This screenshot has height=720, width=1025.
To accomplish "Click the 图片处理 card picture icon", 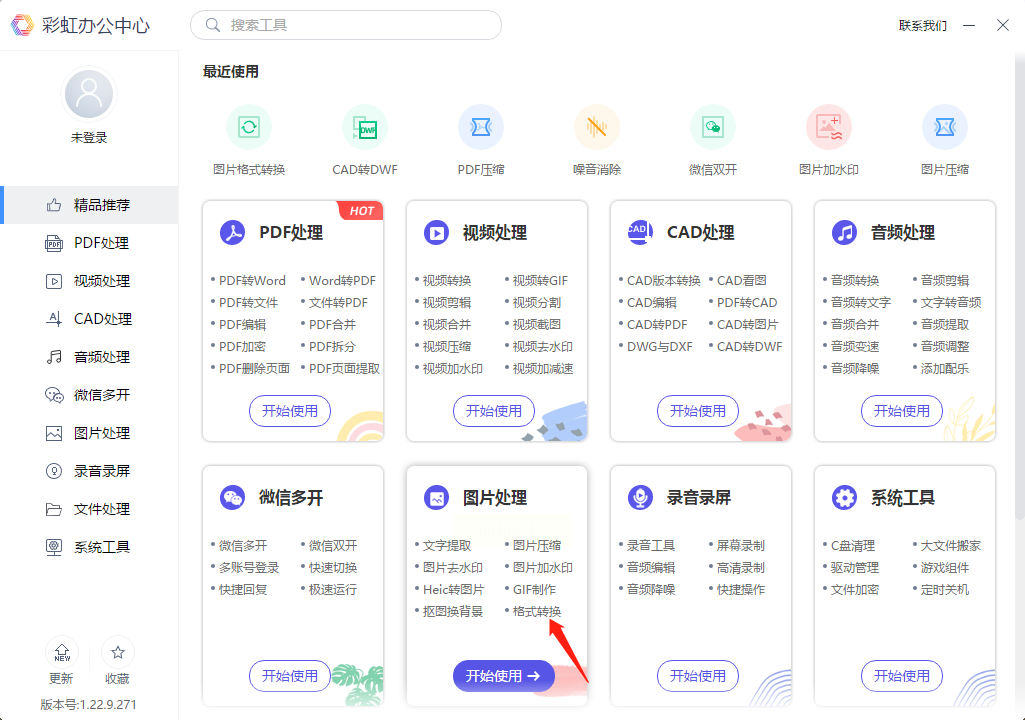I will click(x=436, y=498).
